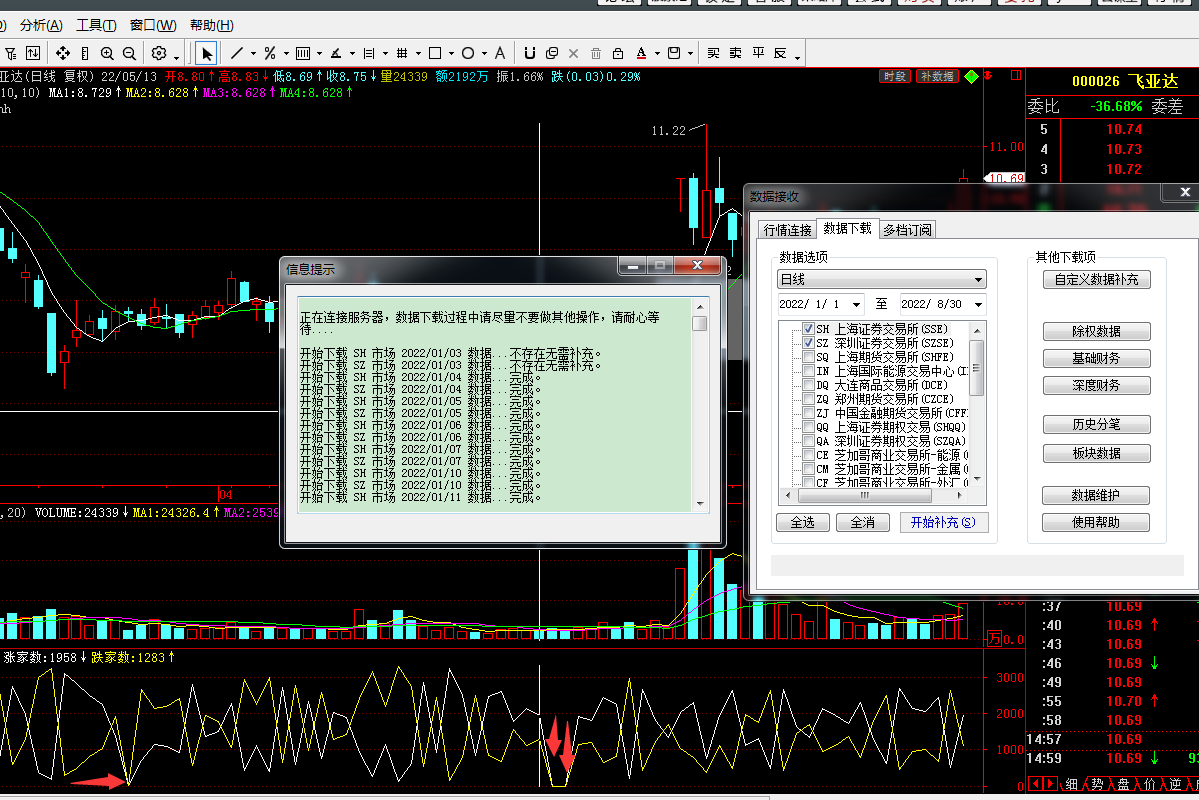The image size is (1199, 800).
Task: Open the settings gear in toolbar
Action: [x=158, y=54]
